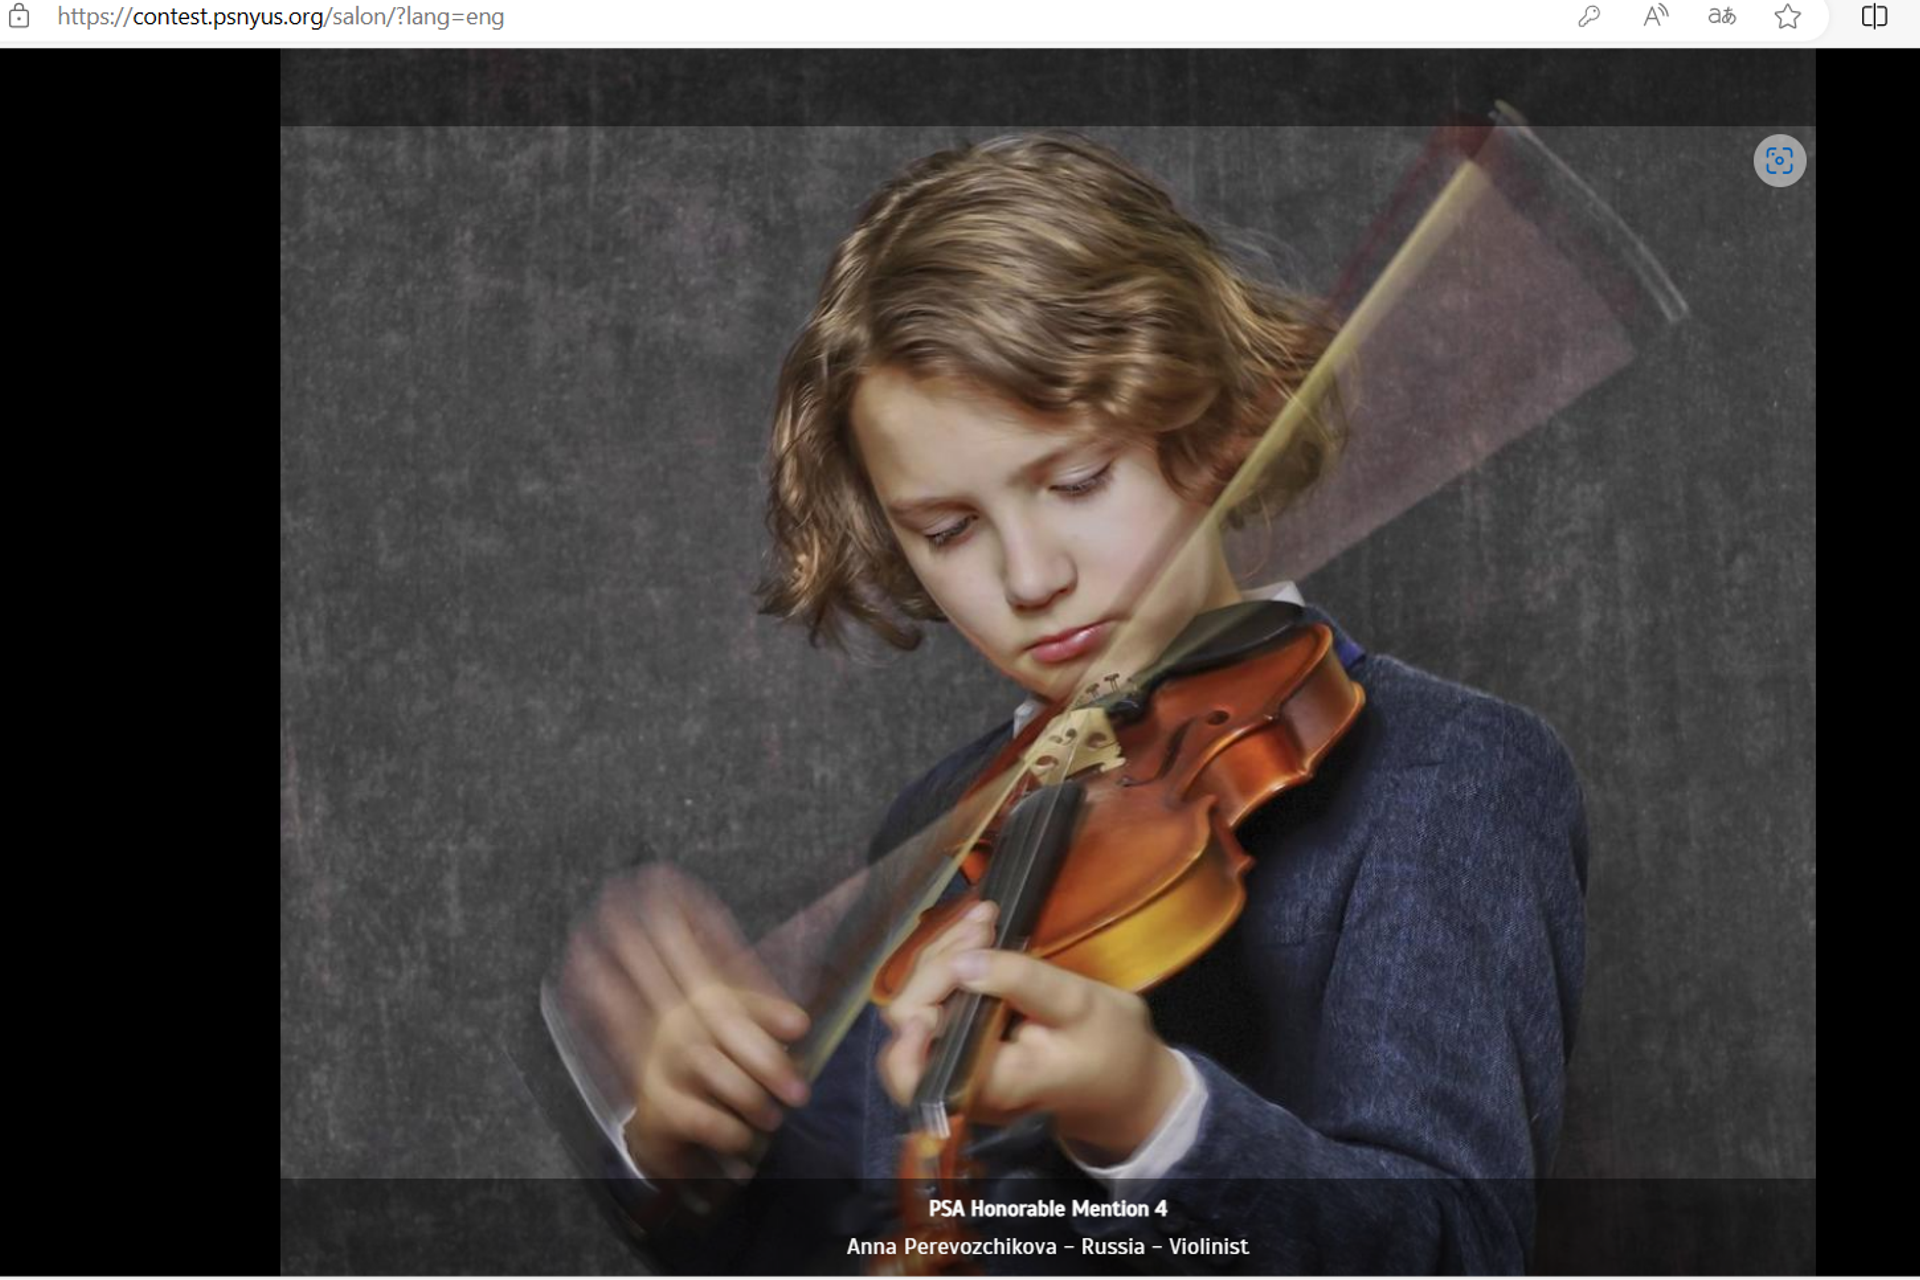Viewport: 1920px width, 1280px height.
Task: Click the visual search icon on photo
Action: [1779, 161]
